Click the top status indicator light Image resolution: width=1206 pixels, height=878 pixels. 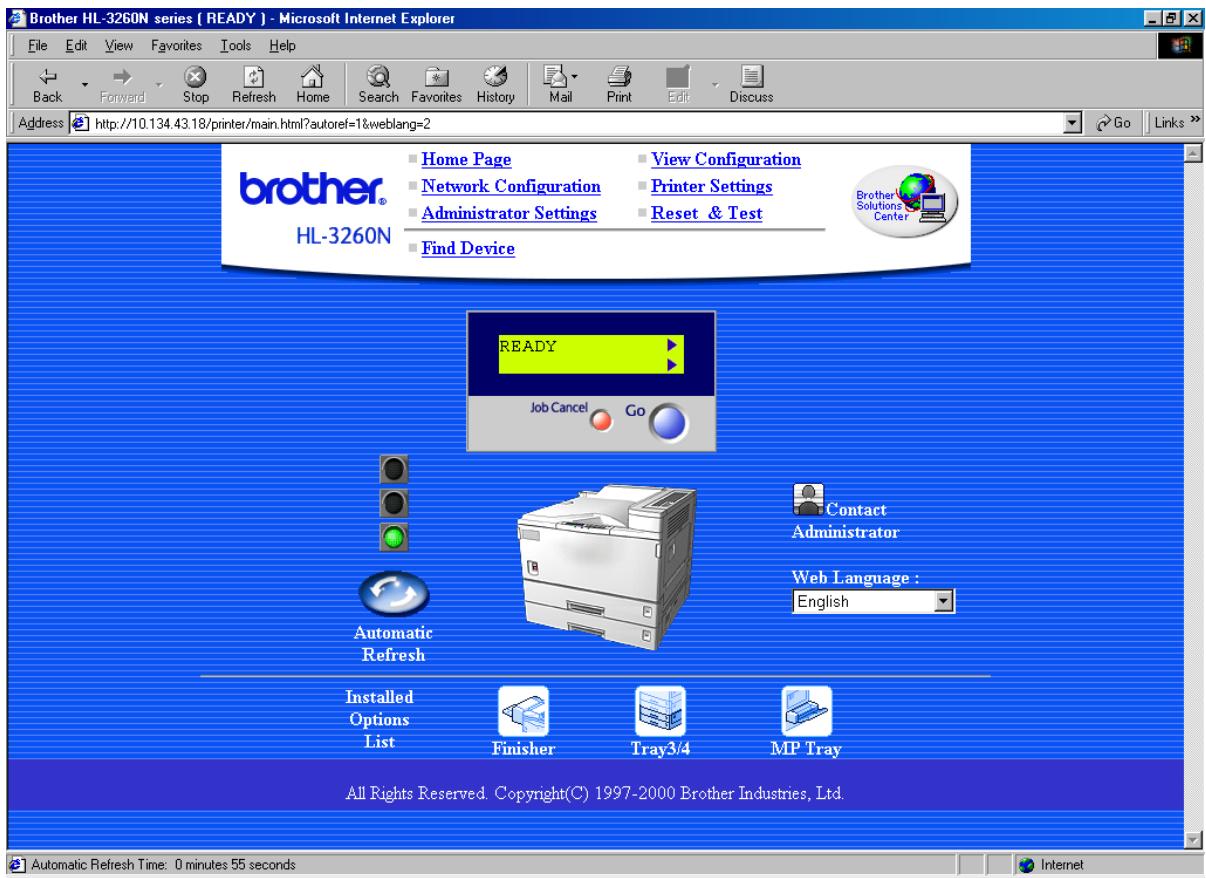394,469
